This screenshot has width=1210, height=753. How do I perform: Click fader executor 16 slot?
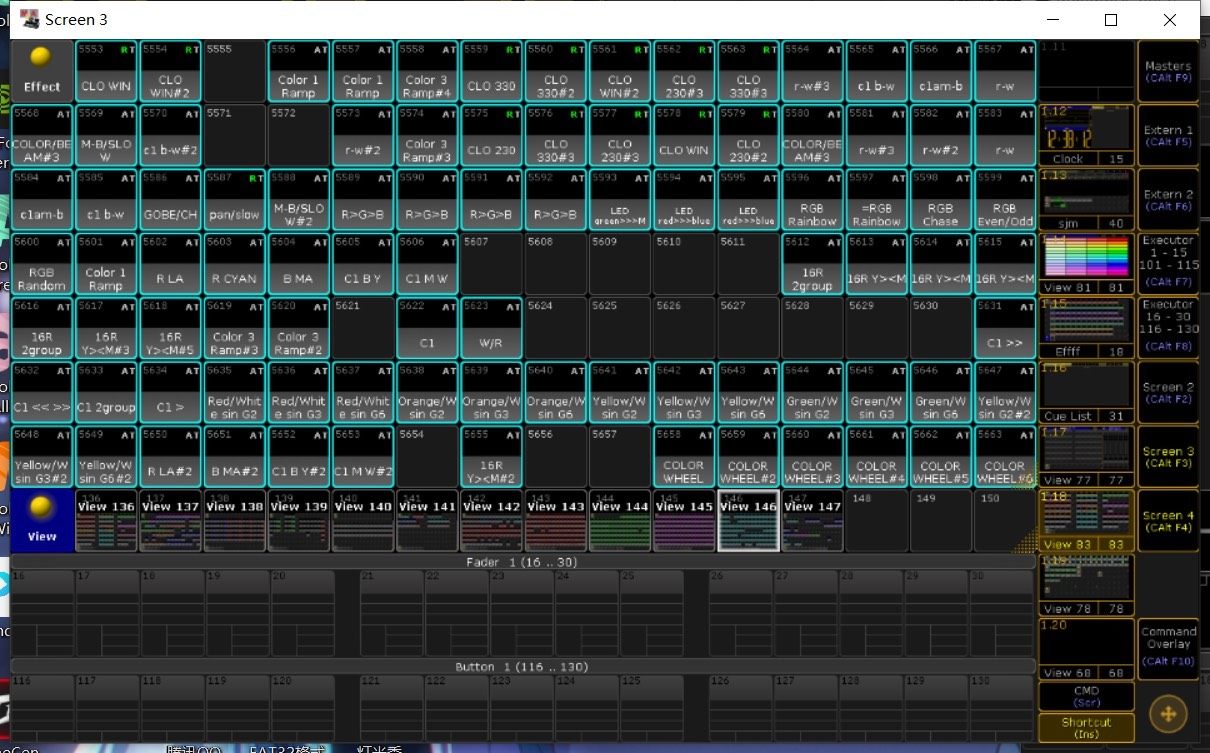click(x=42, y=612)
